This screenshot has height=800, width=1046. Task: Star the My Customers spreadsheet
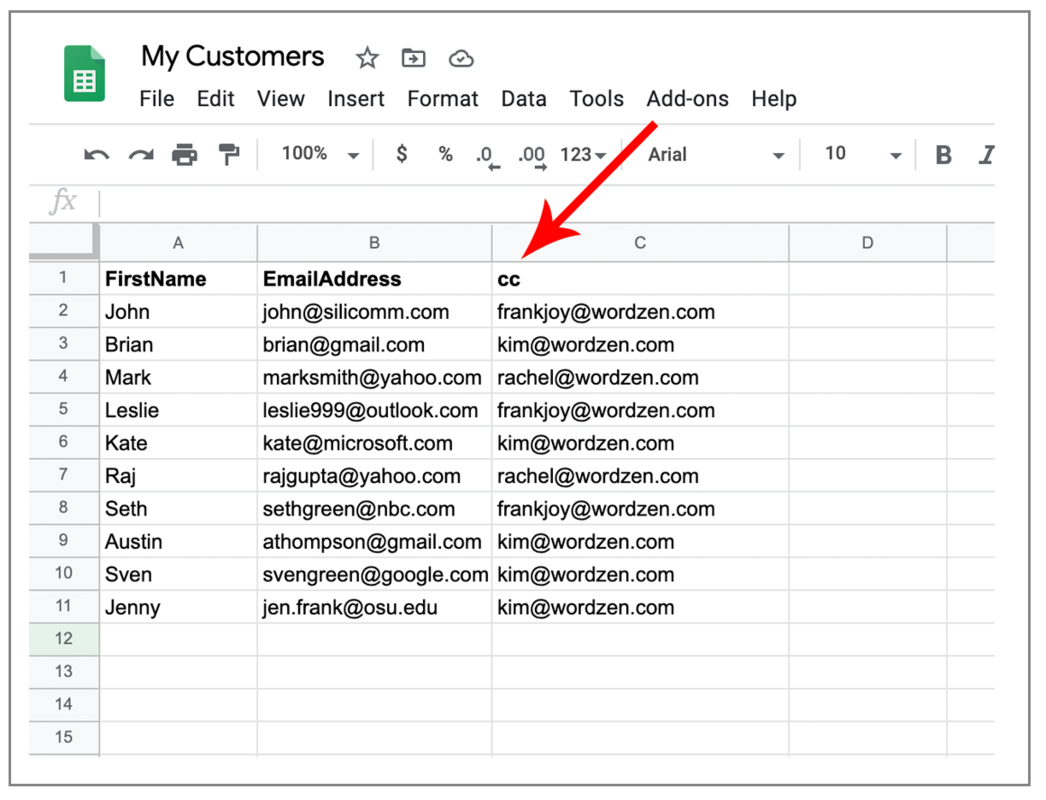point(366,59)
